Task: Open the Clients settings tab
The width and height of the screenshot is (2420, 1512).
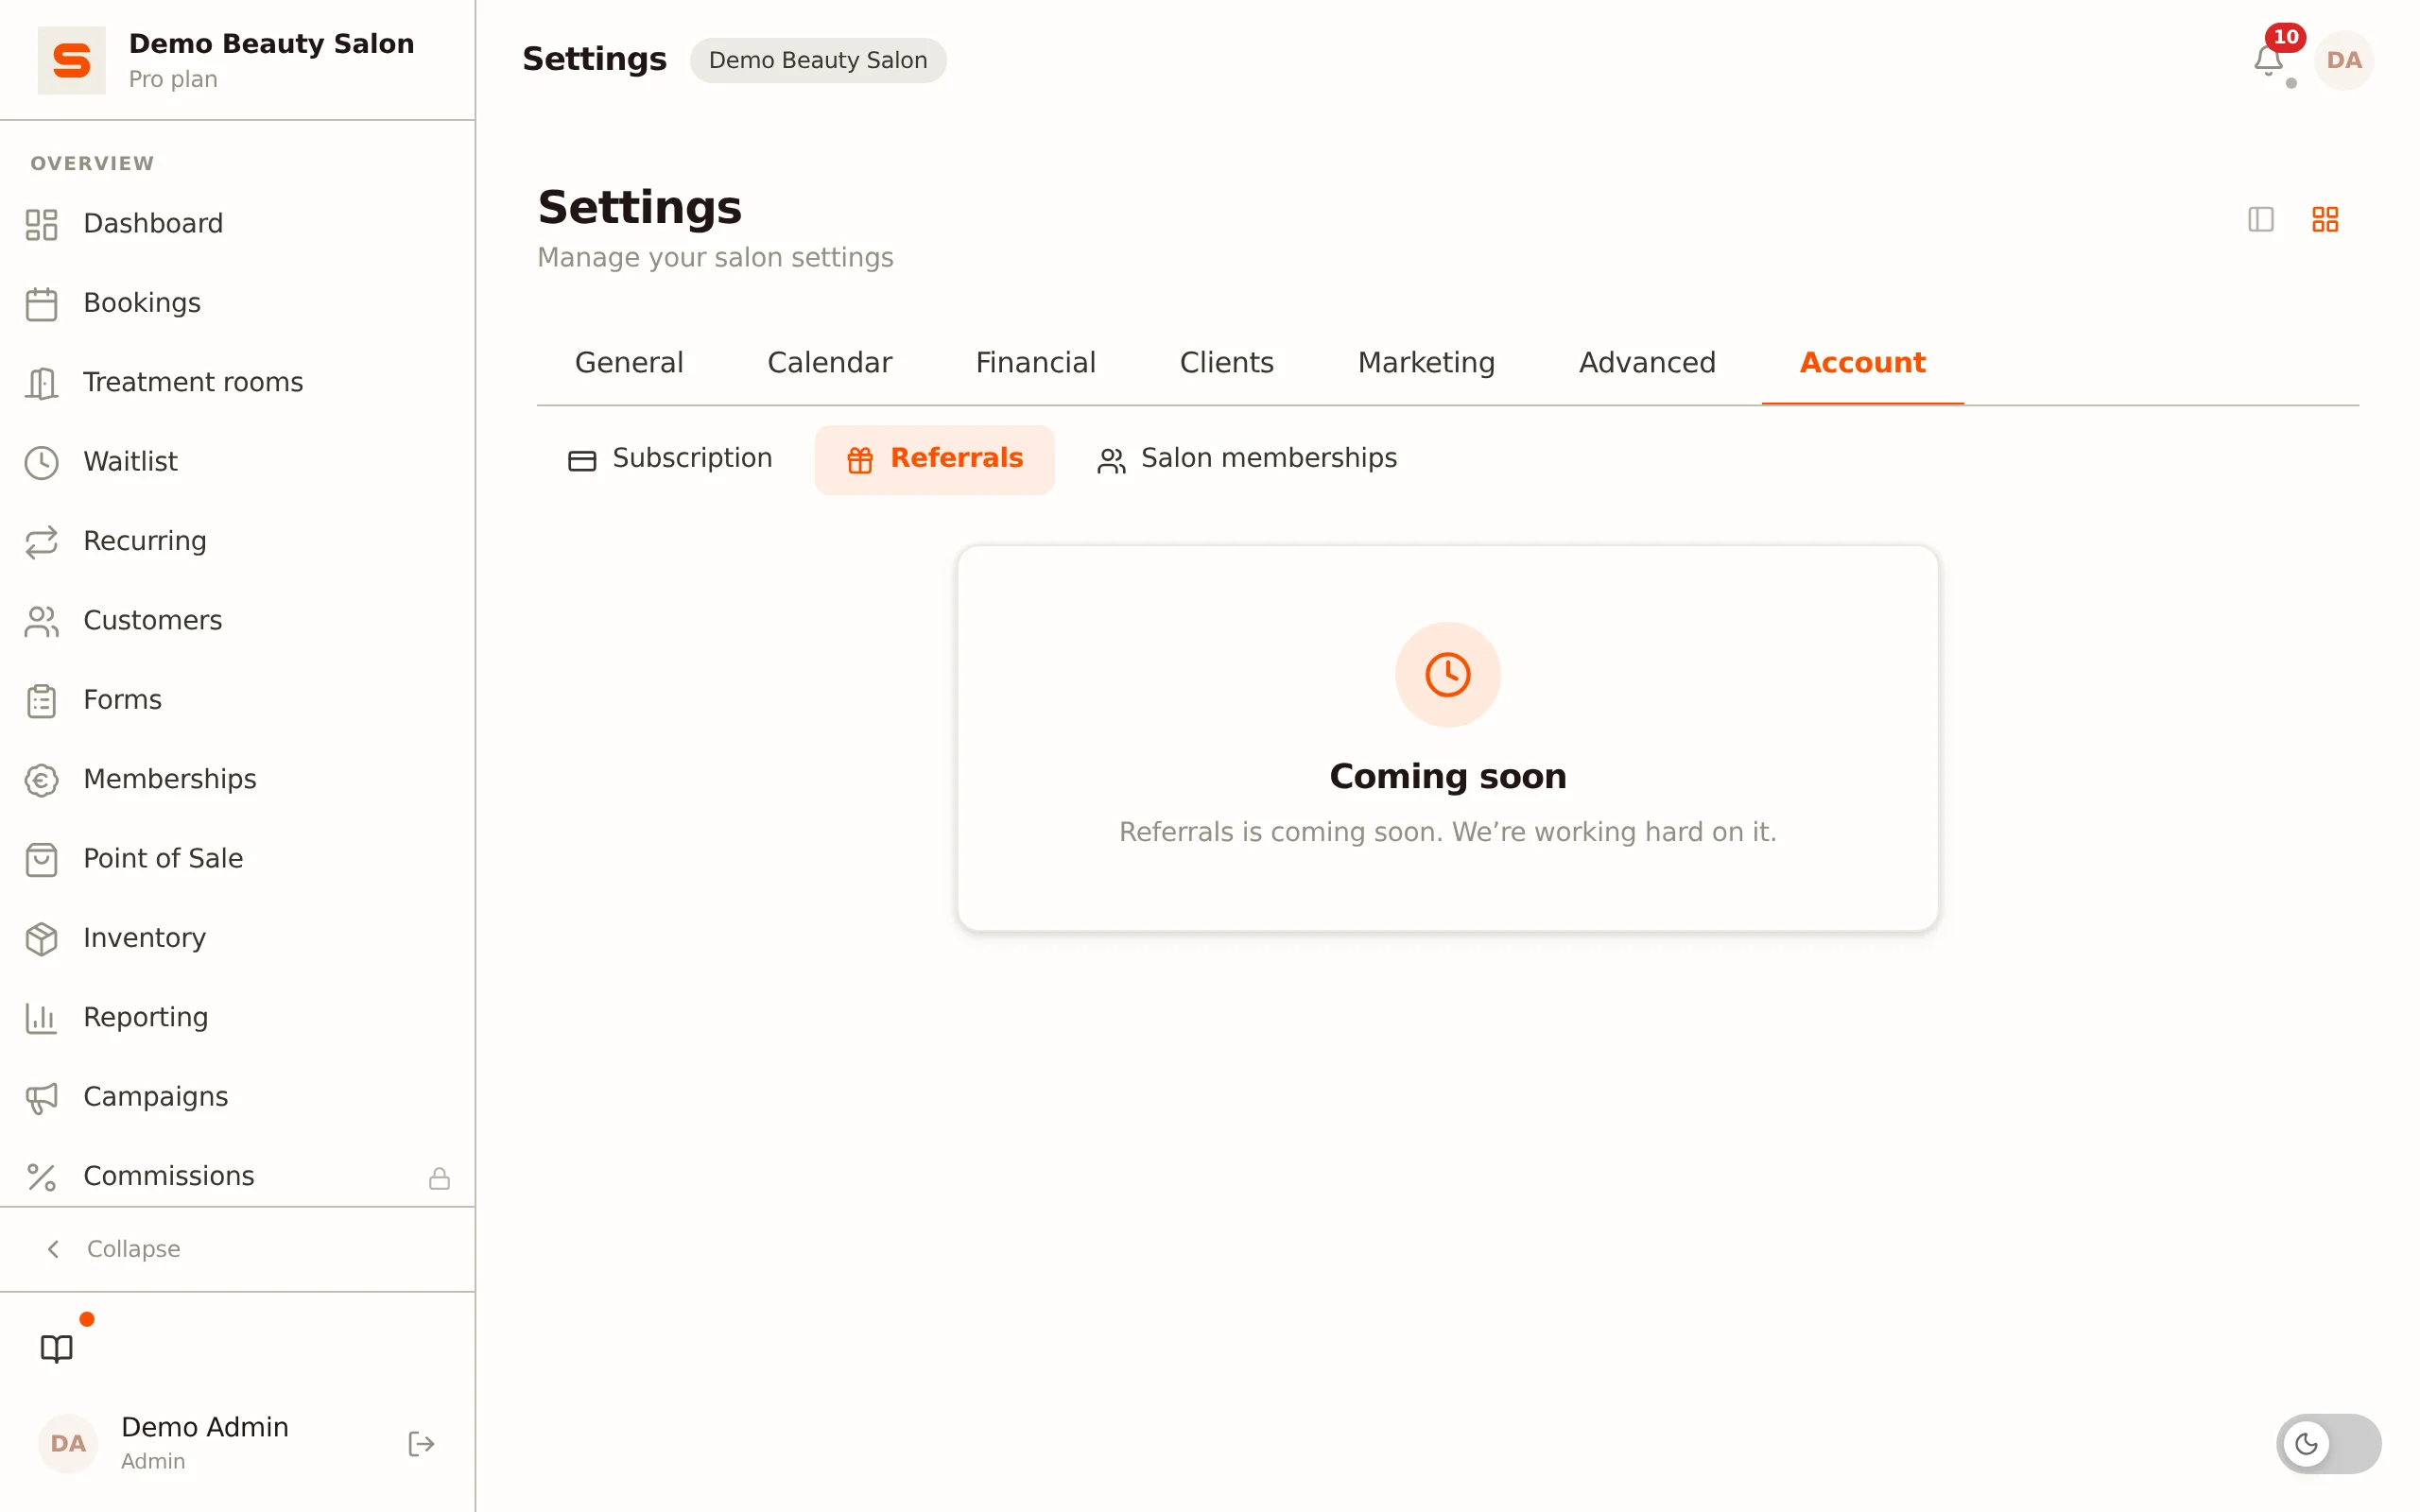Action: pos(1226,362)
